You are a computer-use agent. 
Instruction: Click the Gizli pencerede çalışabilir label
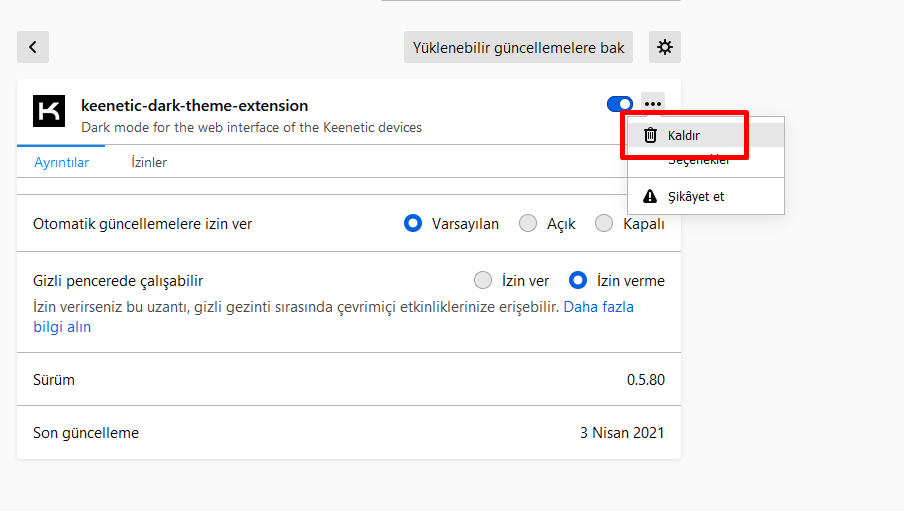pyautogui.click(x=118, y=281)
